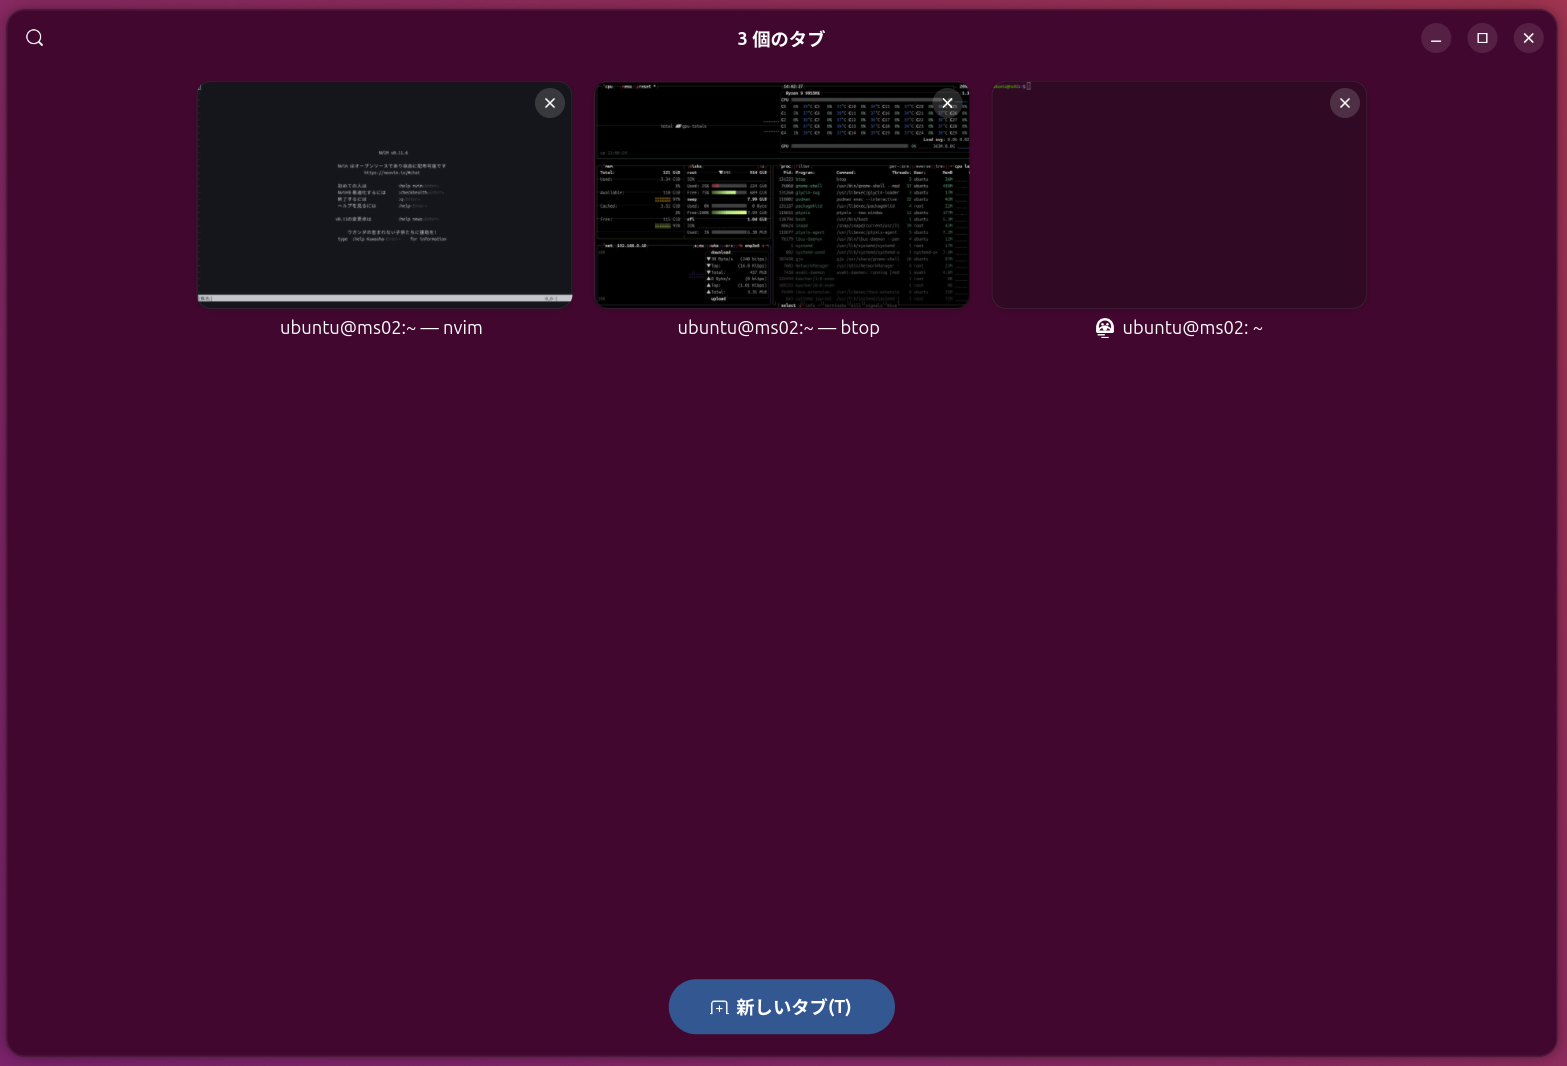Maximize the terminal window
This screenshot has height=1066, width=1567.
pyautogui.click(x=1482, y=38)
